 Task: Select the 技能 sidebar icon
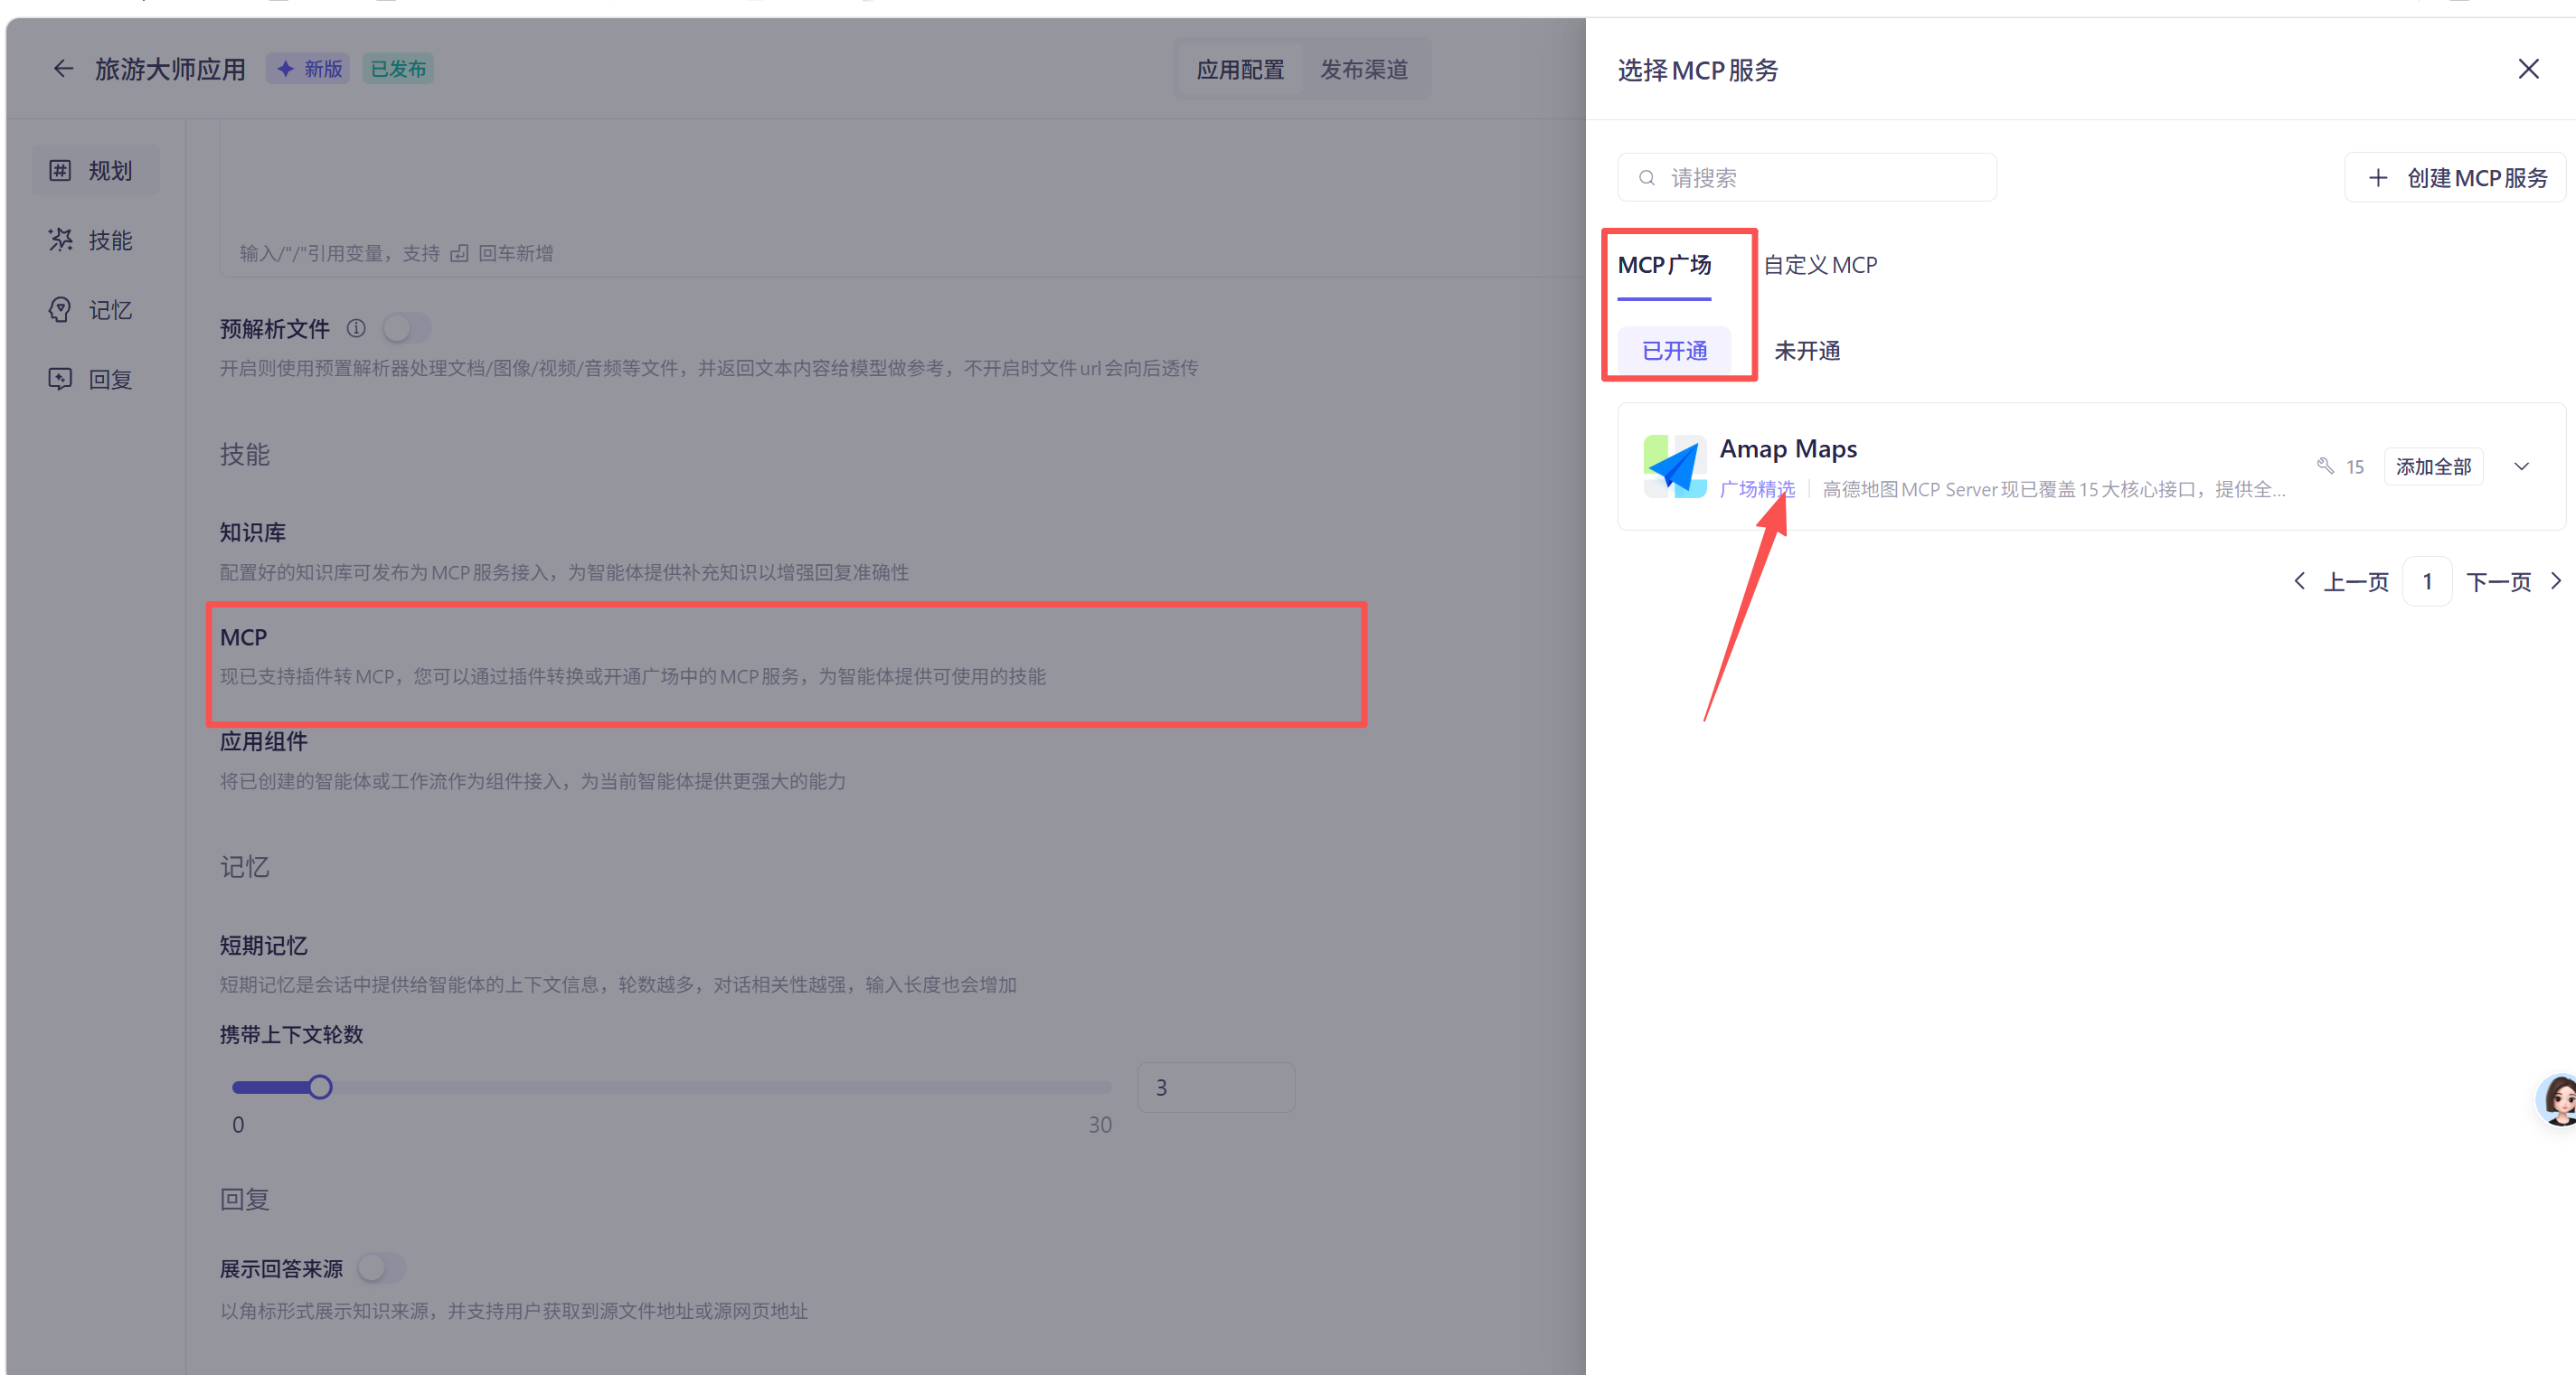60,240
